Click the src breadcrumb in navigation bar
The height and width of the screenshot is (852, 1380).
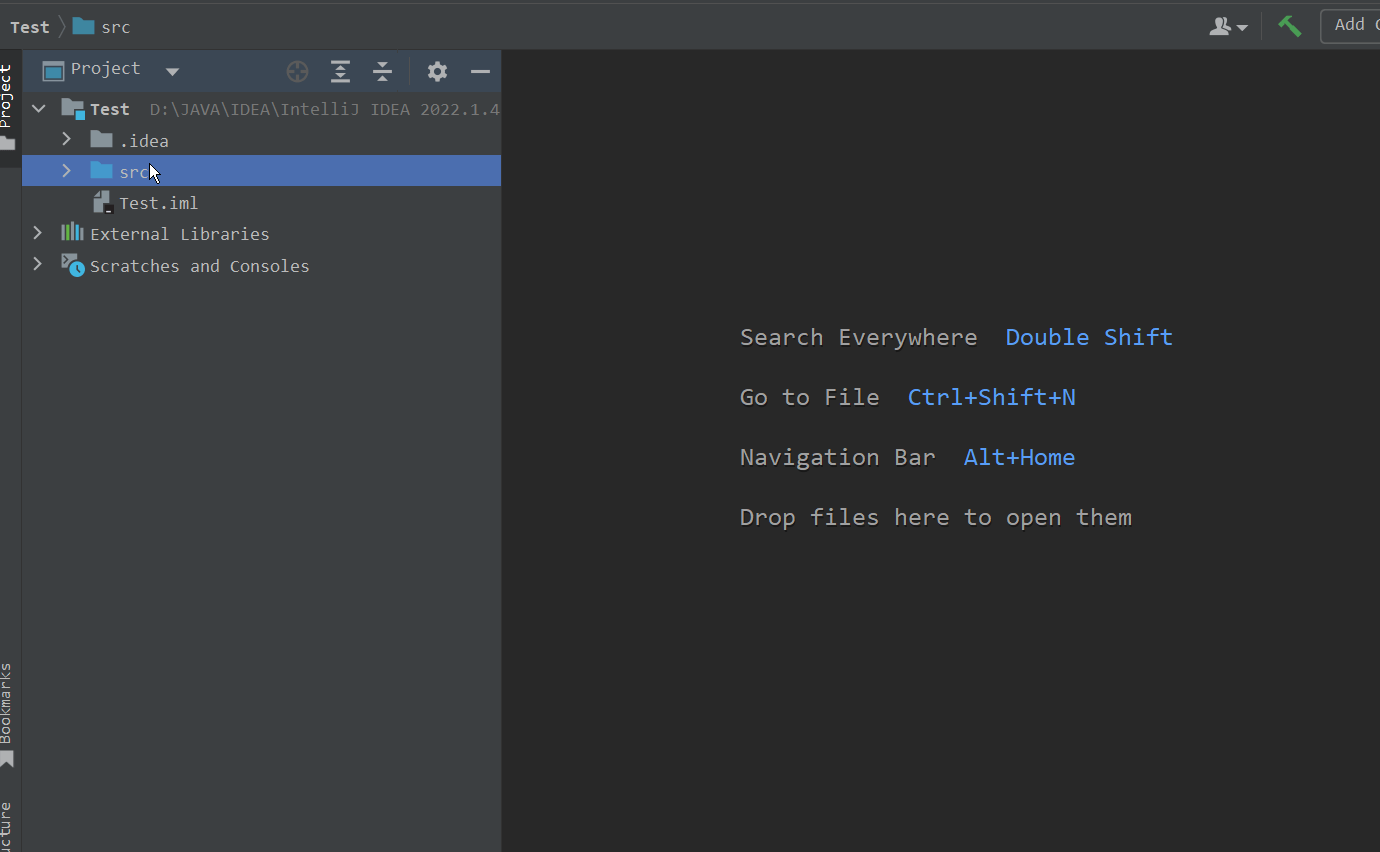pyautogui.click(x=102, y=27)
